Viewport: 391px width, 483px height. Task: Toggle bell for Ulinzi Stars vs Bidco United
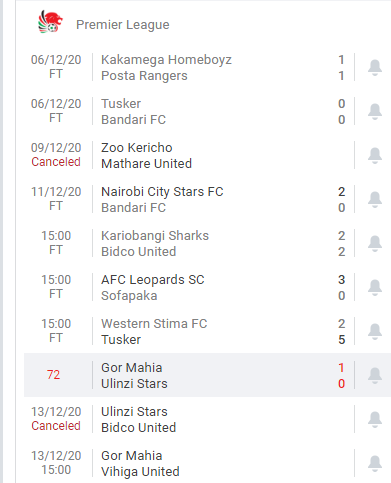[375, 419]
